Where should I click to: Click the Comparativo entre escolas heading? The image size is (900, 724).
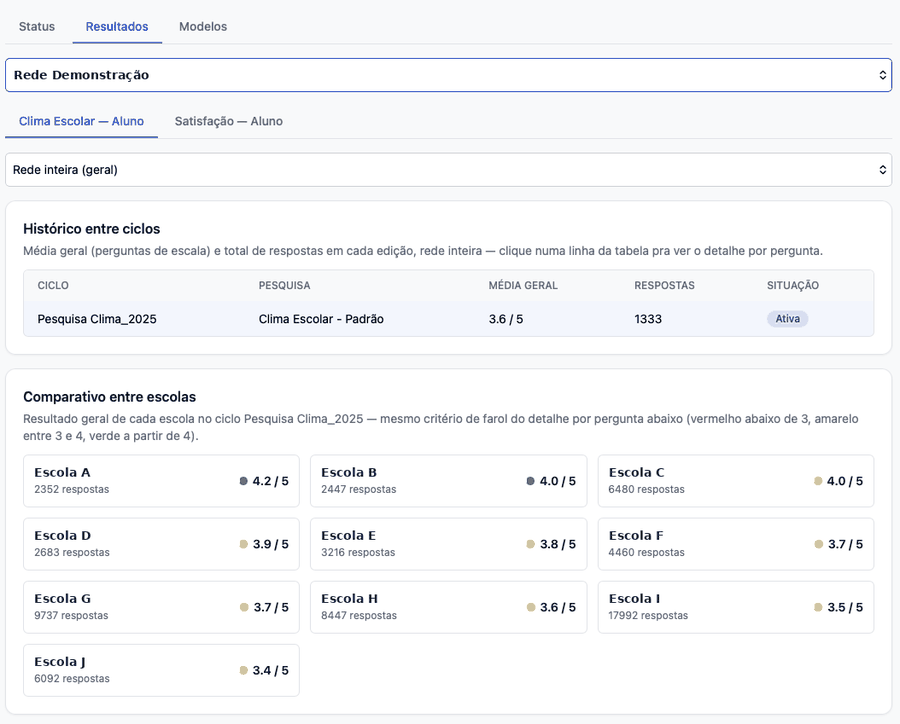click(110, 397)
